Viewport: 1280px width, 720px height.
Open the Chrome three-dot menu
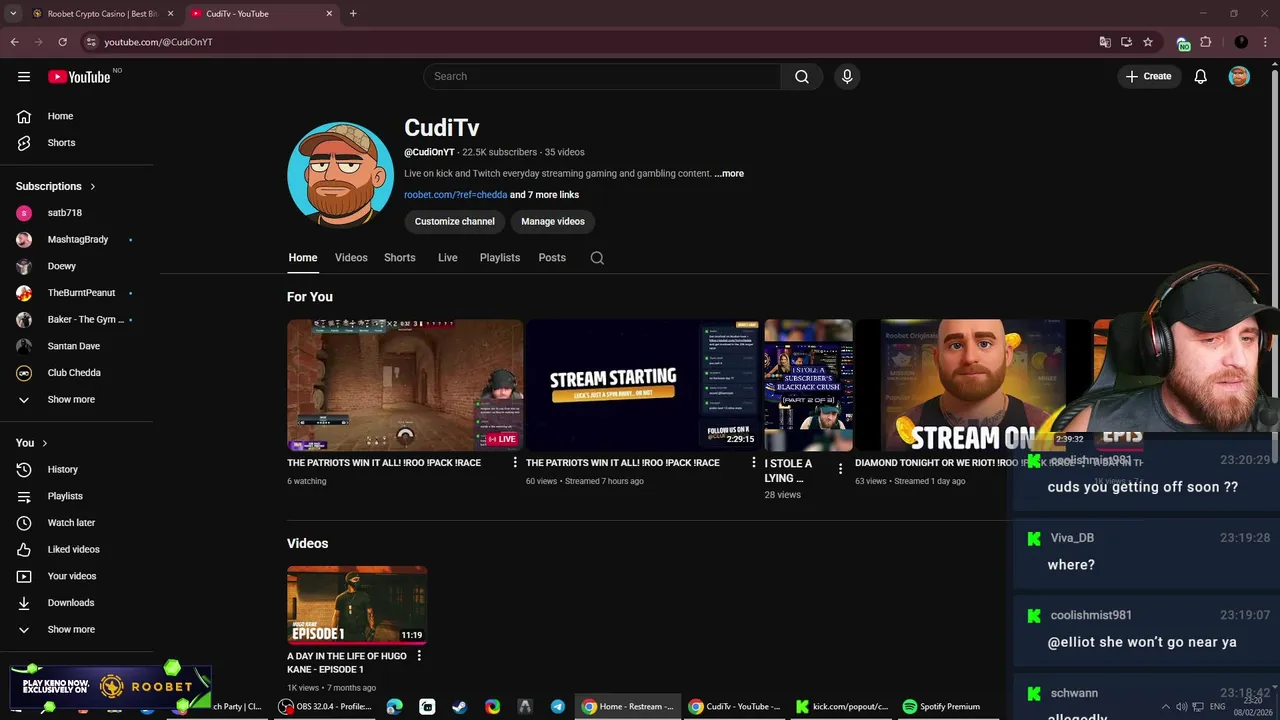click(1266, 42)
